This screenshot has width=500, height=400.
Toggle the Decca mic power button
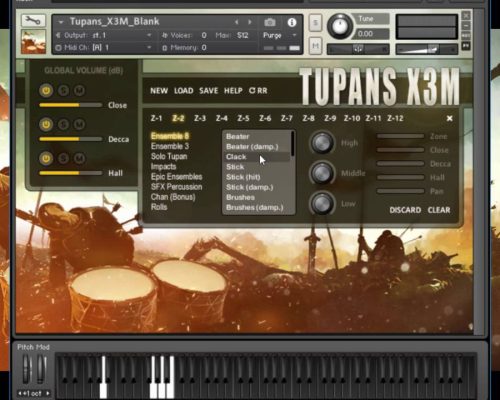(x=46, y=124)
